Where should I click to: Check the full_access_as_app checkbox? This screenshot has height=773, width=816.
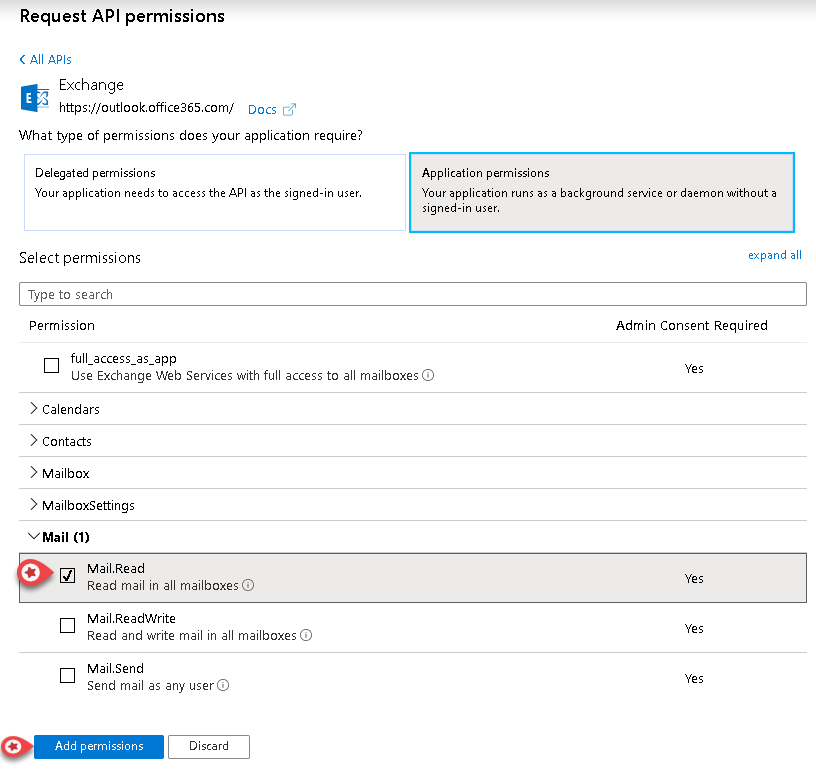[x=52, y=366]
